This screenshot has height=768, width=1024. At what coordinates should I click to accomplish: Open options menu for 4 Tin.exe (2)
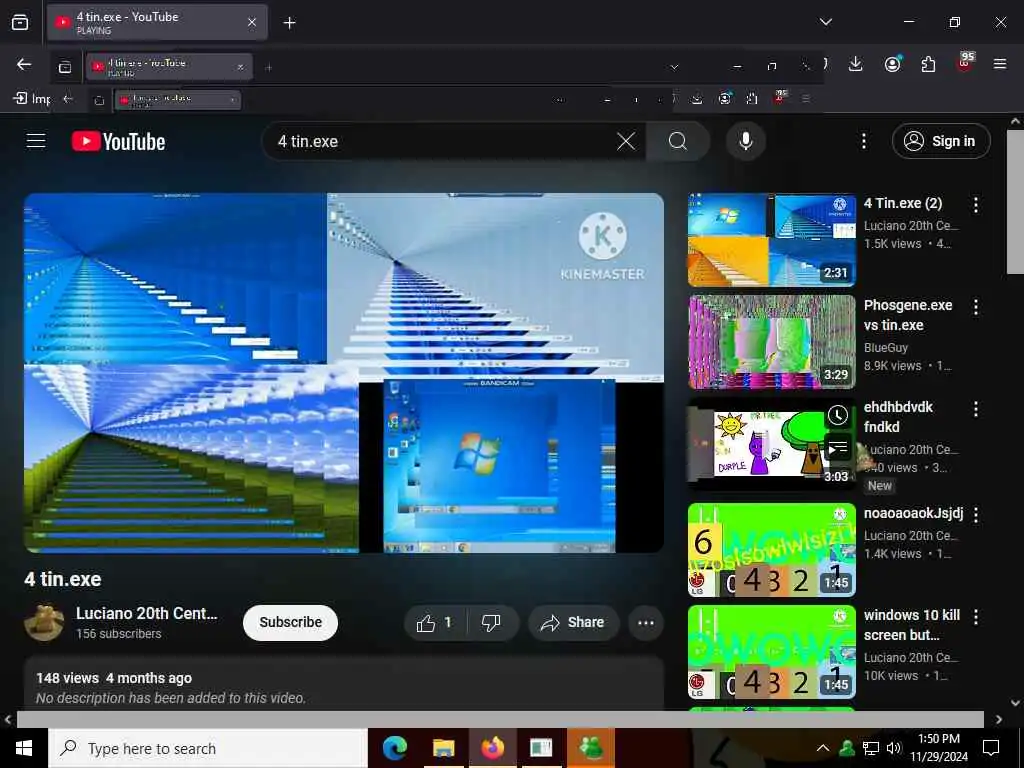(x=976, y=205)
